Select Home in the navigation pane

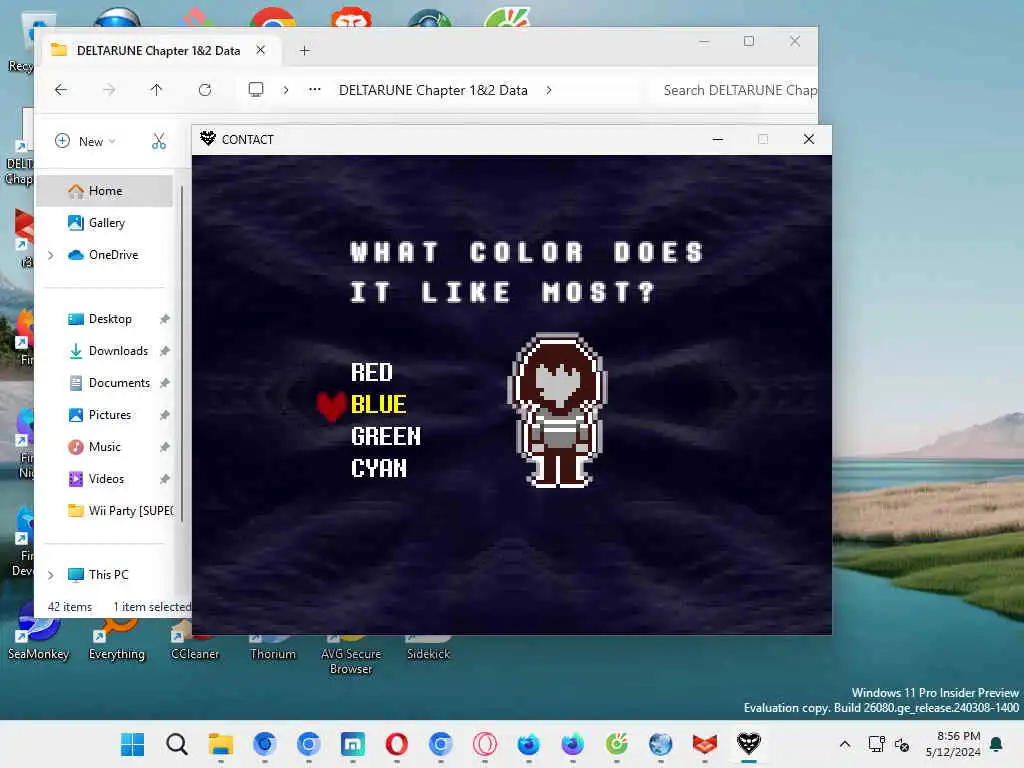104,191
